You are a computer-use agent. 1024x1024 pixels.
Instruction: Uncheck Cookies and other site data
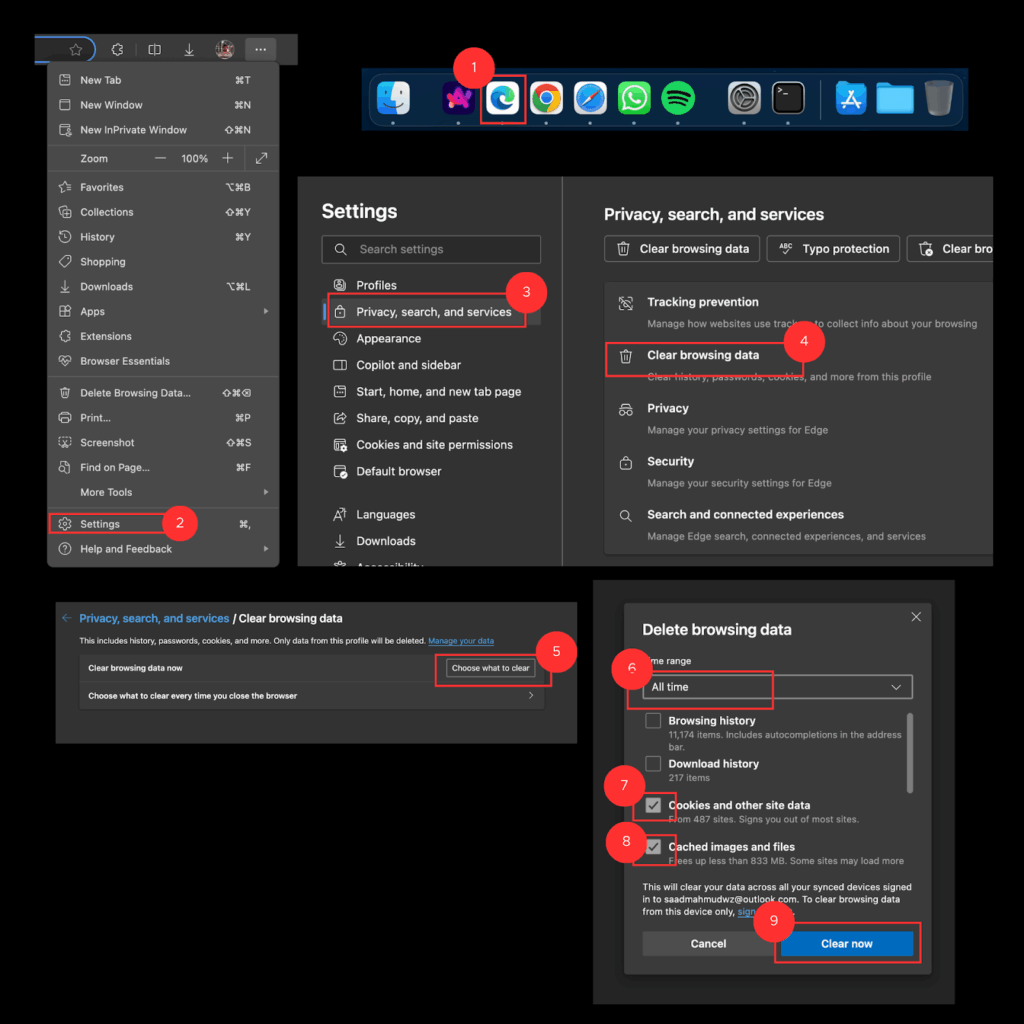coord(652,805)
